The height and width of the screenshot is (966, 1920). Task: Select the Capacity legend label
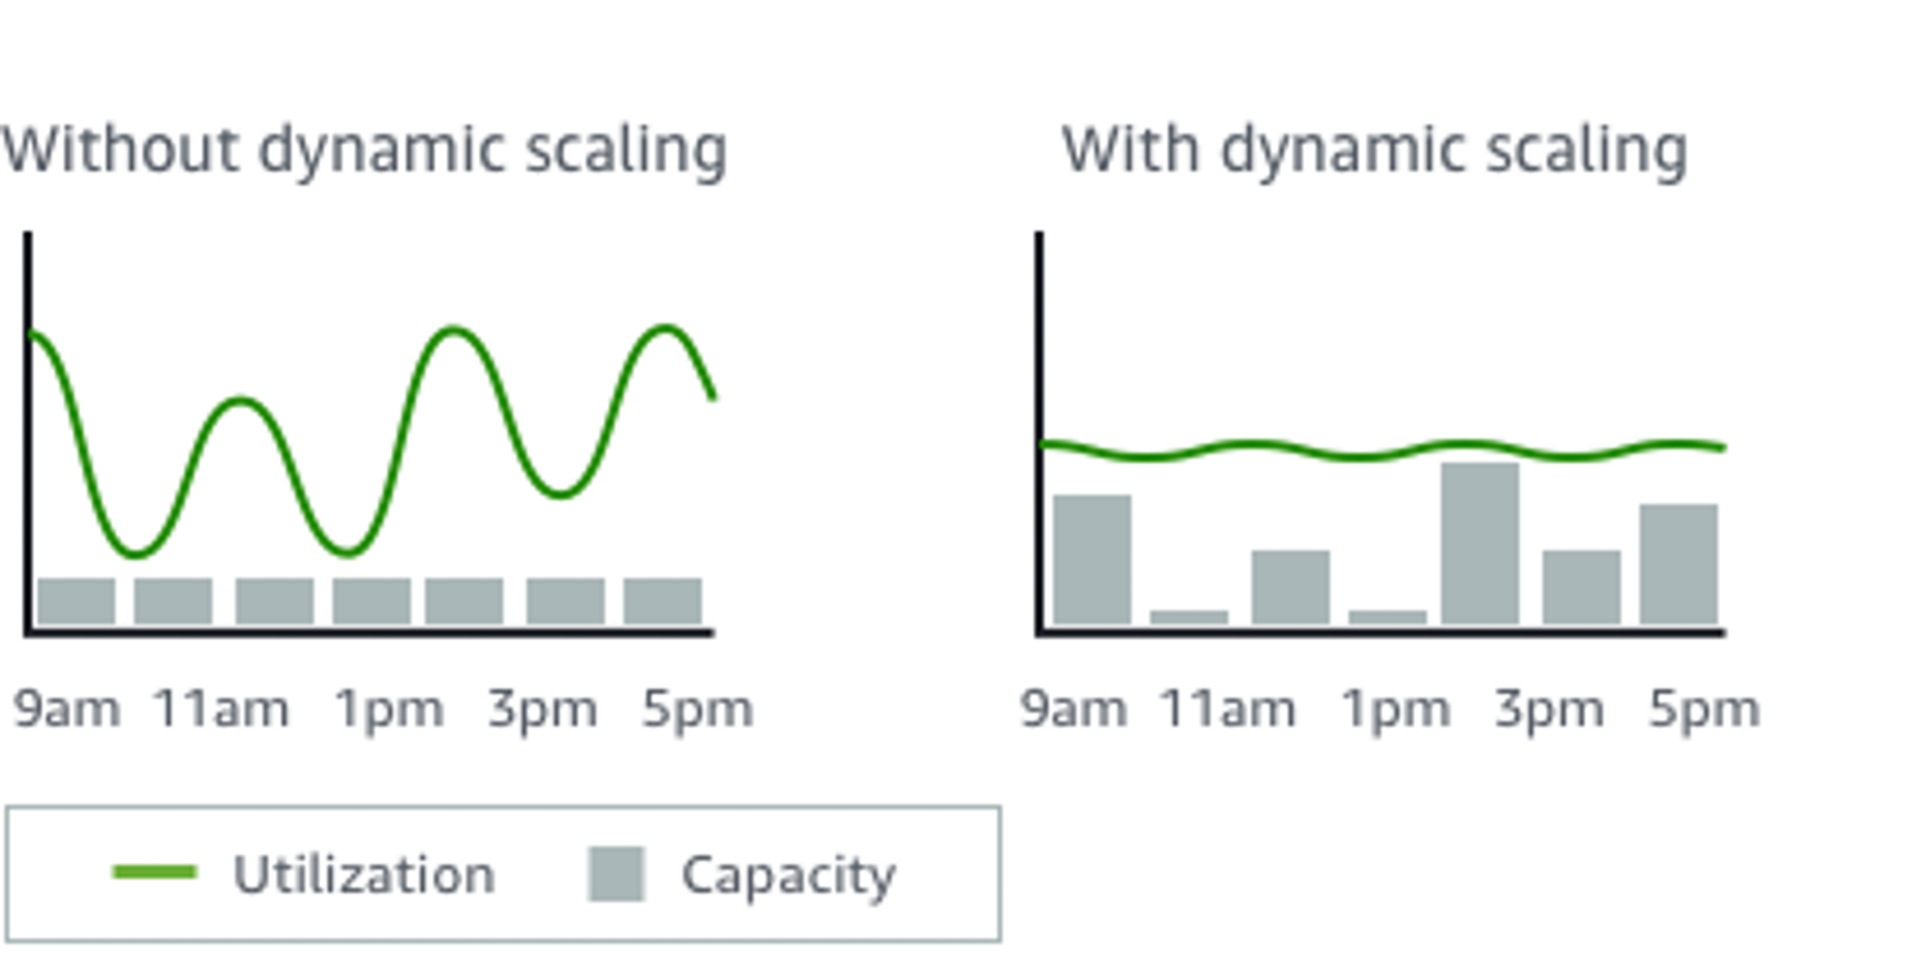coord(789,877)
